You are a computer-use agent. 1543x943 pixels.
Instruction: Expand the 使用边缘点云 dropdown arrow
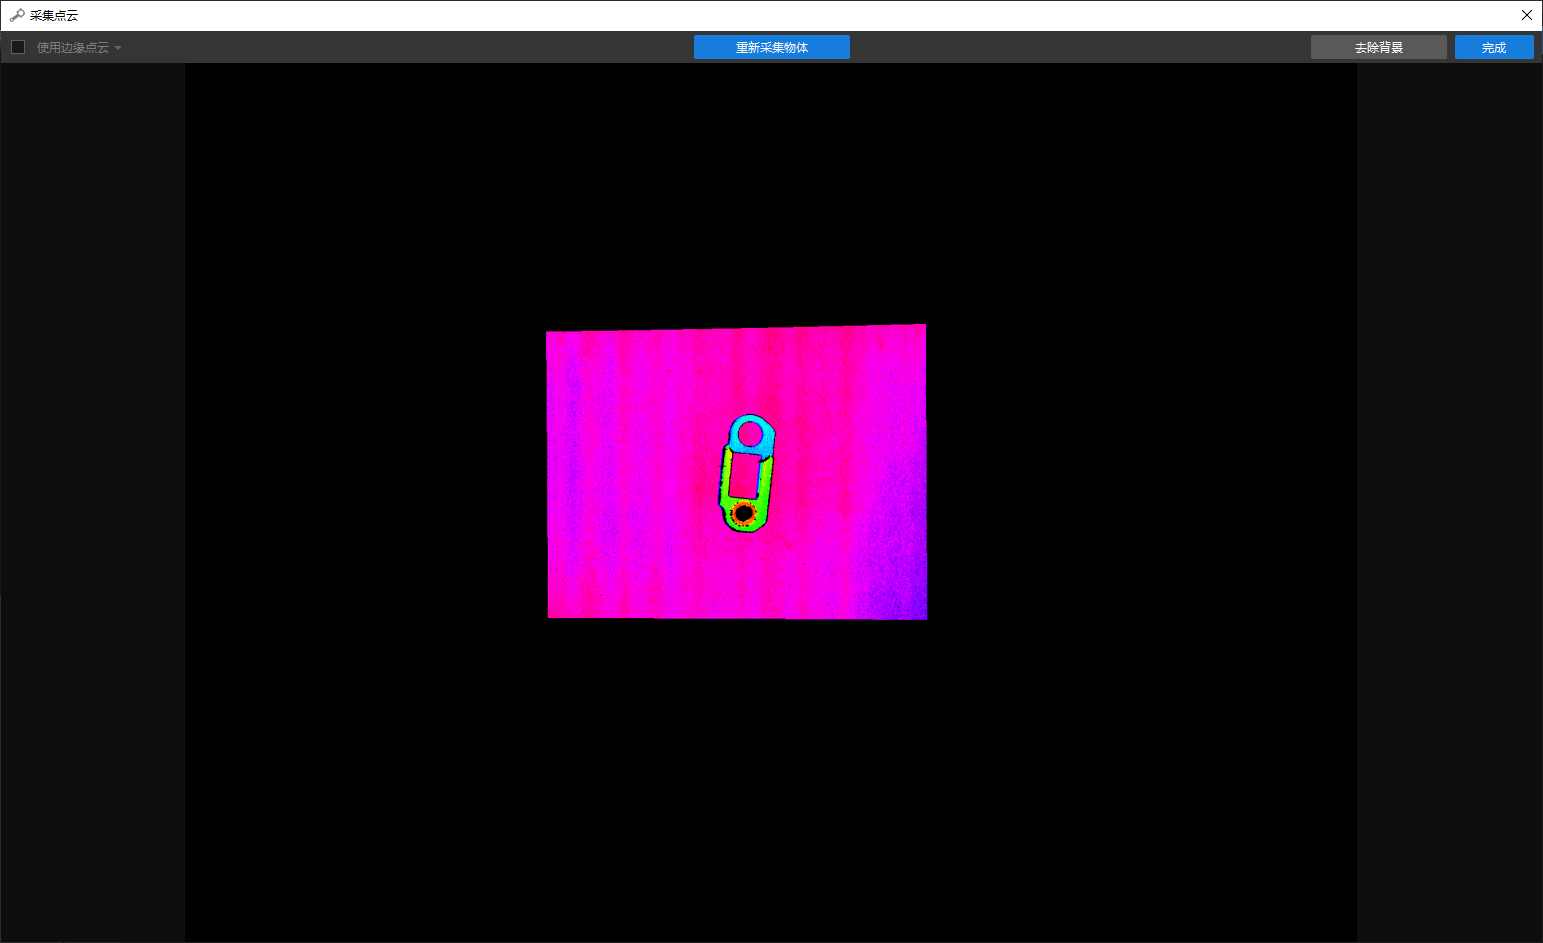(x=118, y=48)
